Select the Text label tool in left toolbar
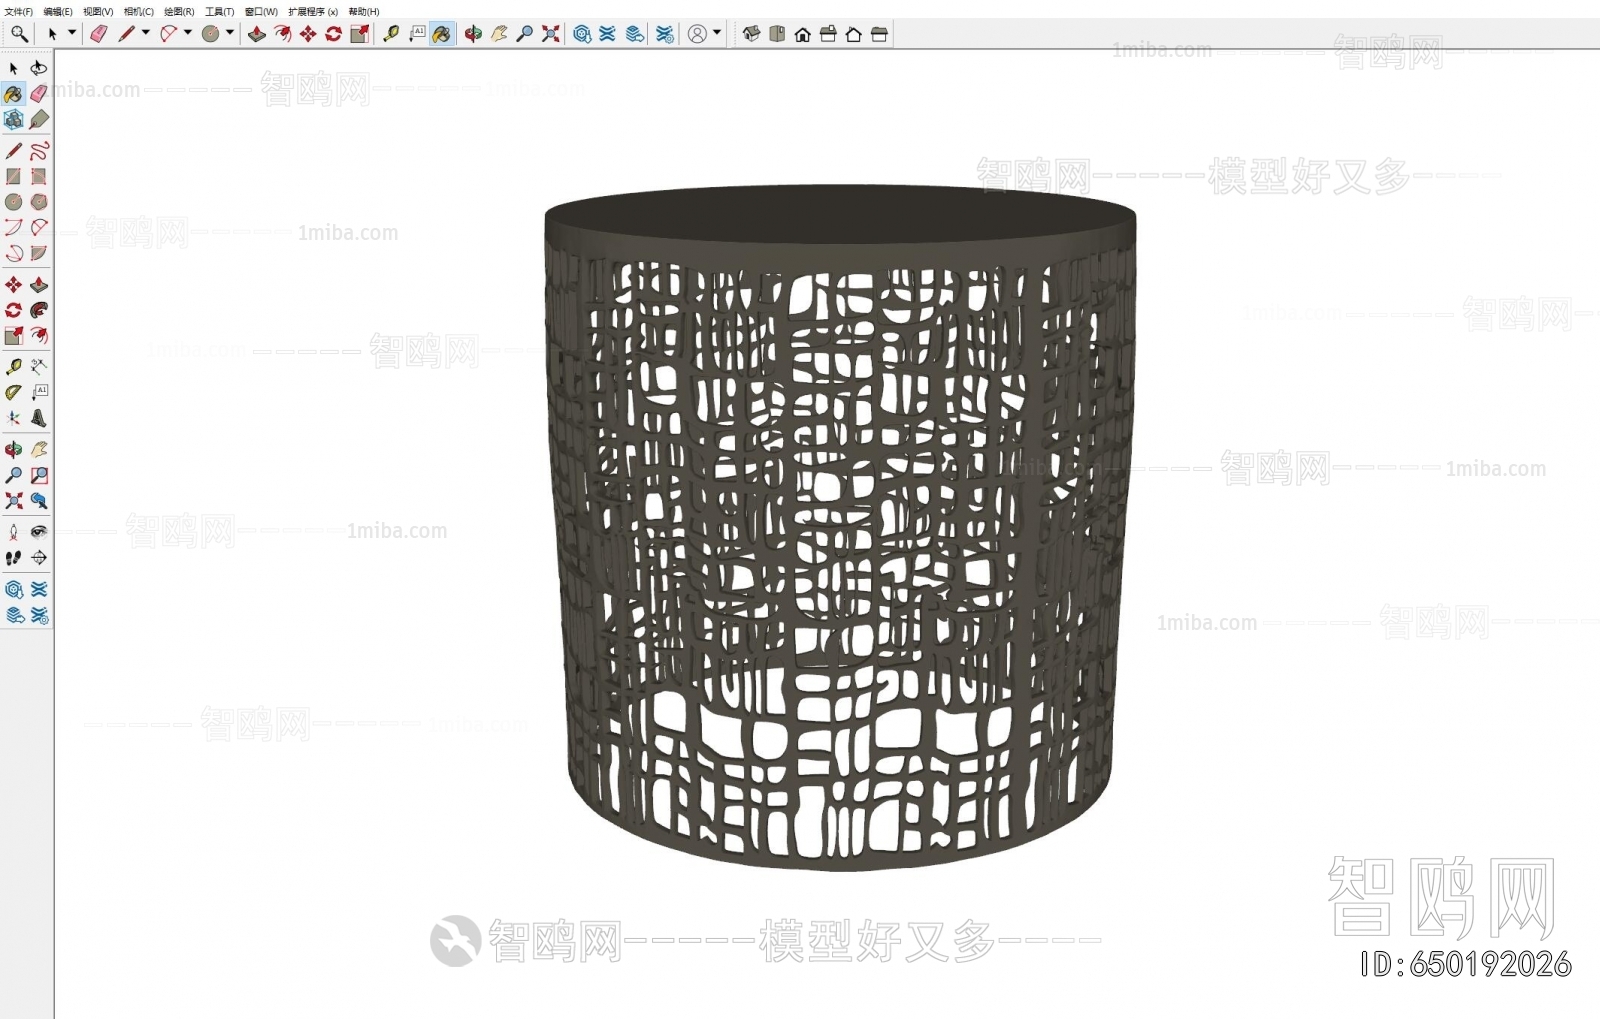 39,392
